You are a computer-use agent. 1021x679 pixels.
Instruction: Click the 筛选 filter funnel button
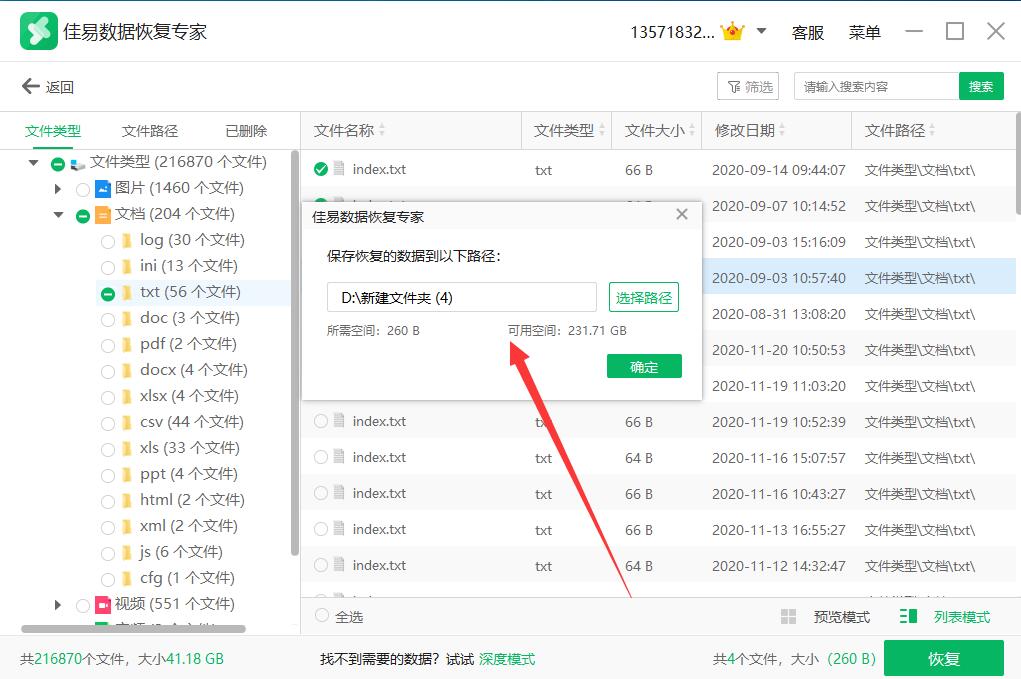(x=748, y=87)
